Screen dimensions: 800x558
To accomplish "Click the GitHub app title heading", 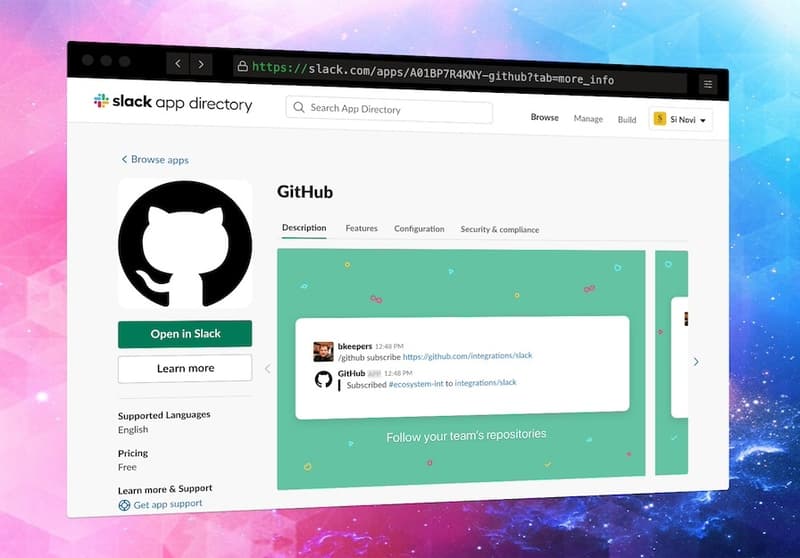I will [305, 192].
